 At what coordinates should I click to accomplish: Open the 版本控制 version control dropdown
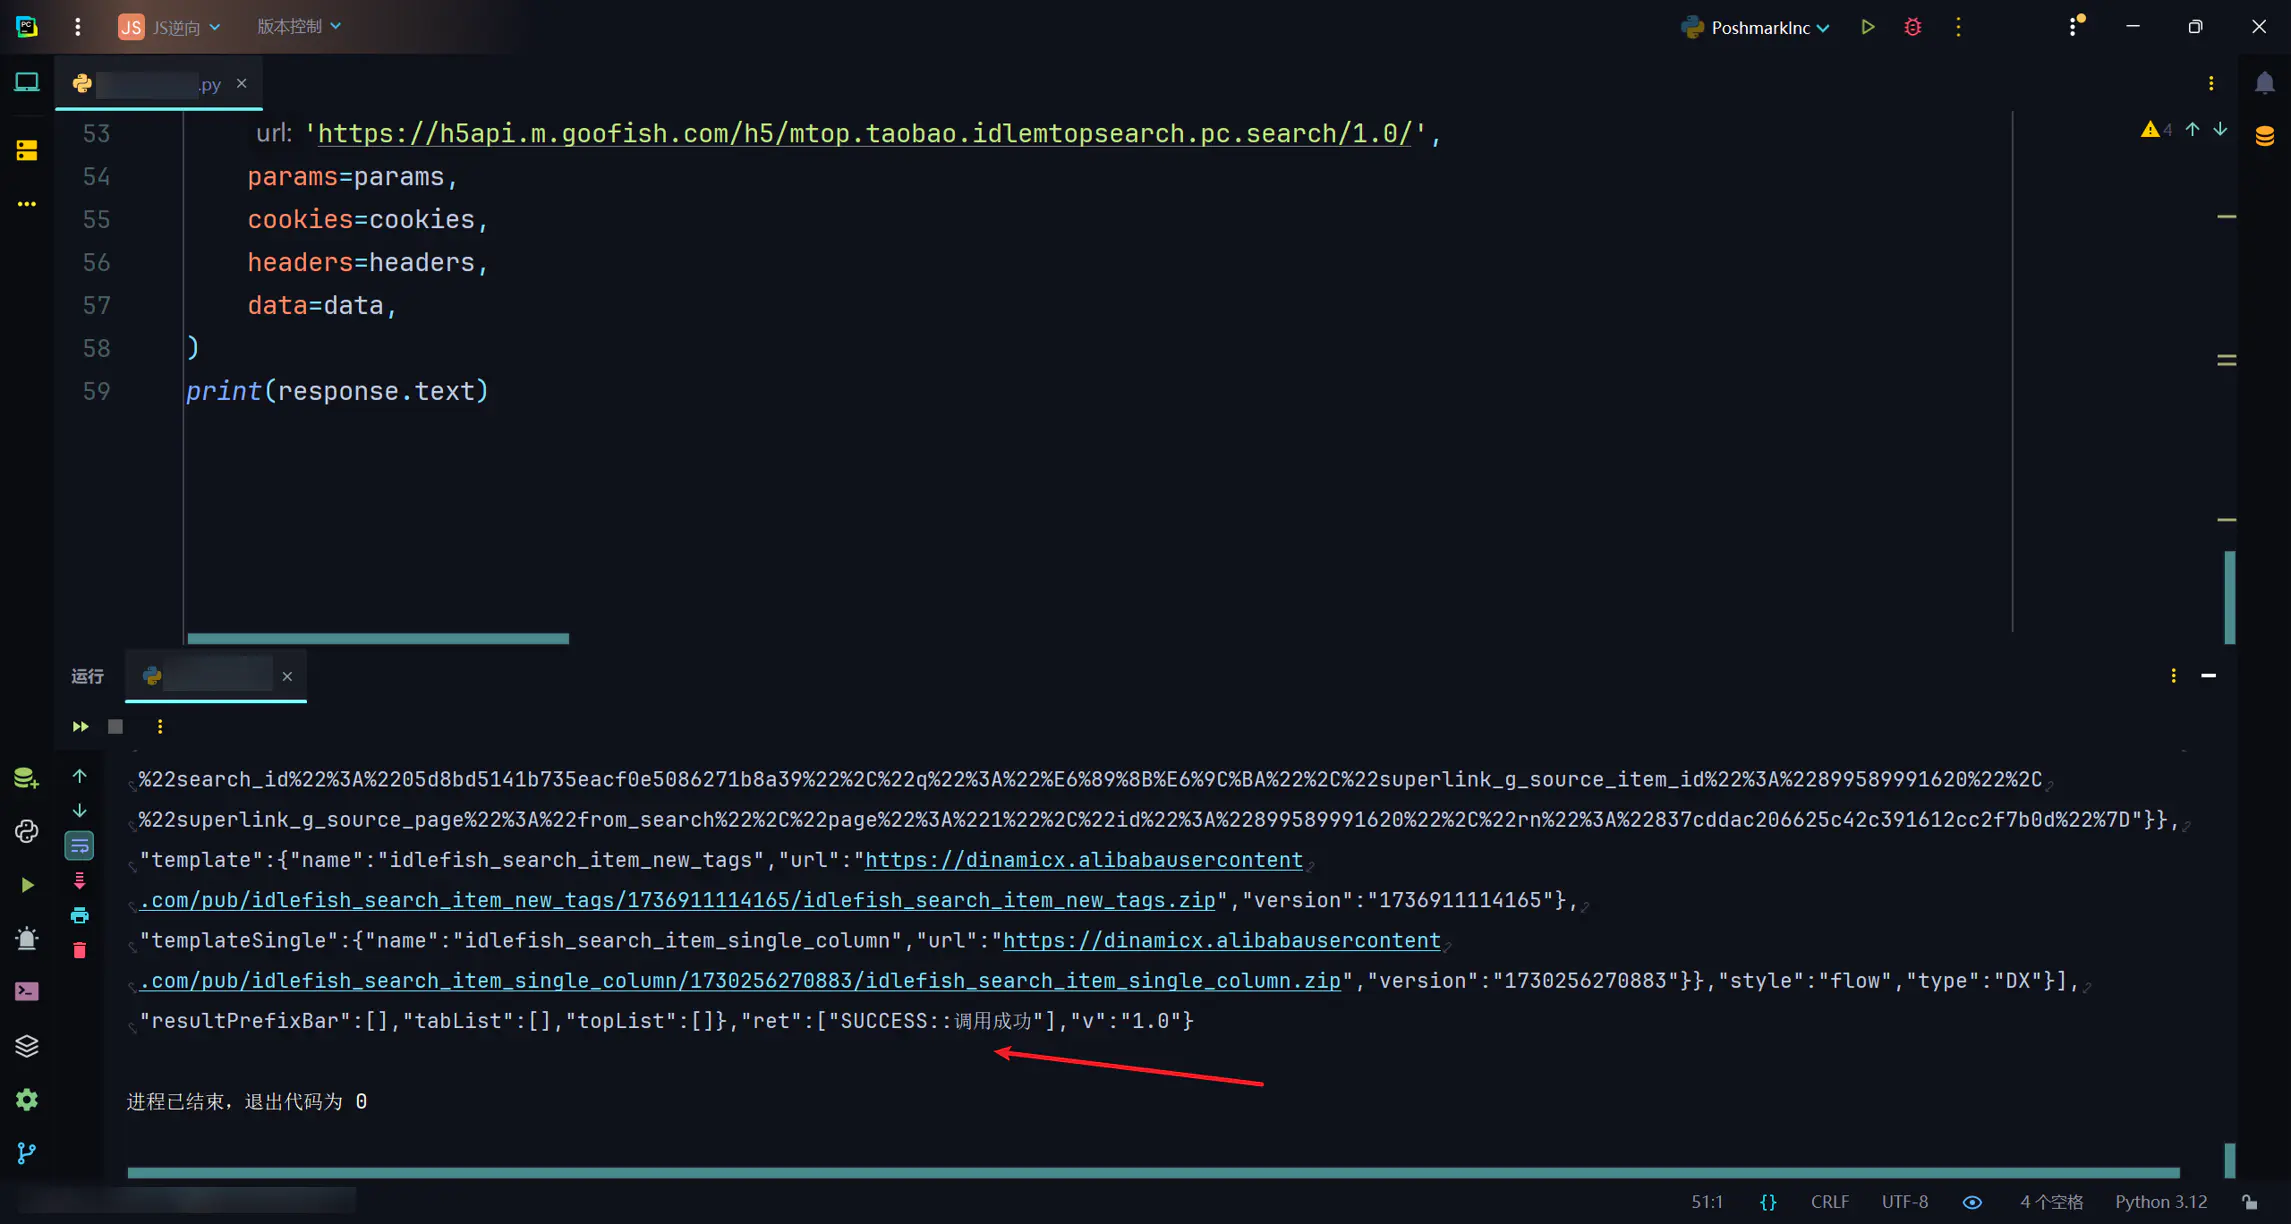tap(298, 26)
